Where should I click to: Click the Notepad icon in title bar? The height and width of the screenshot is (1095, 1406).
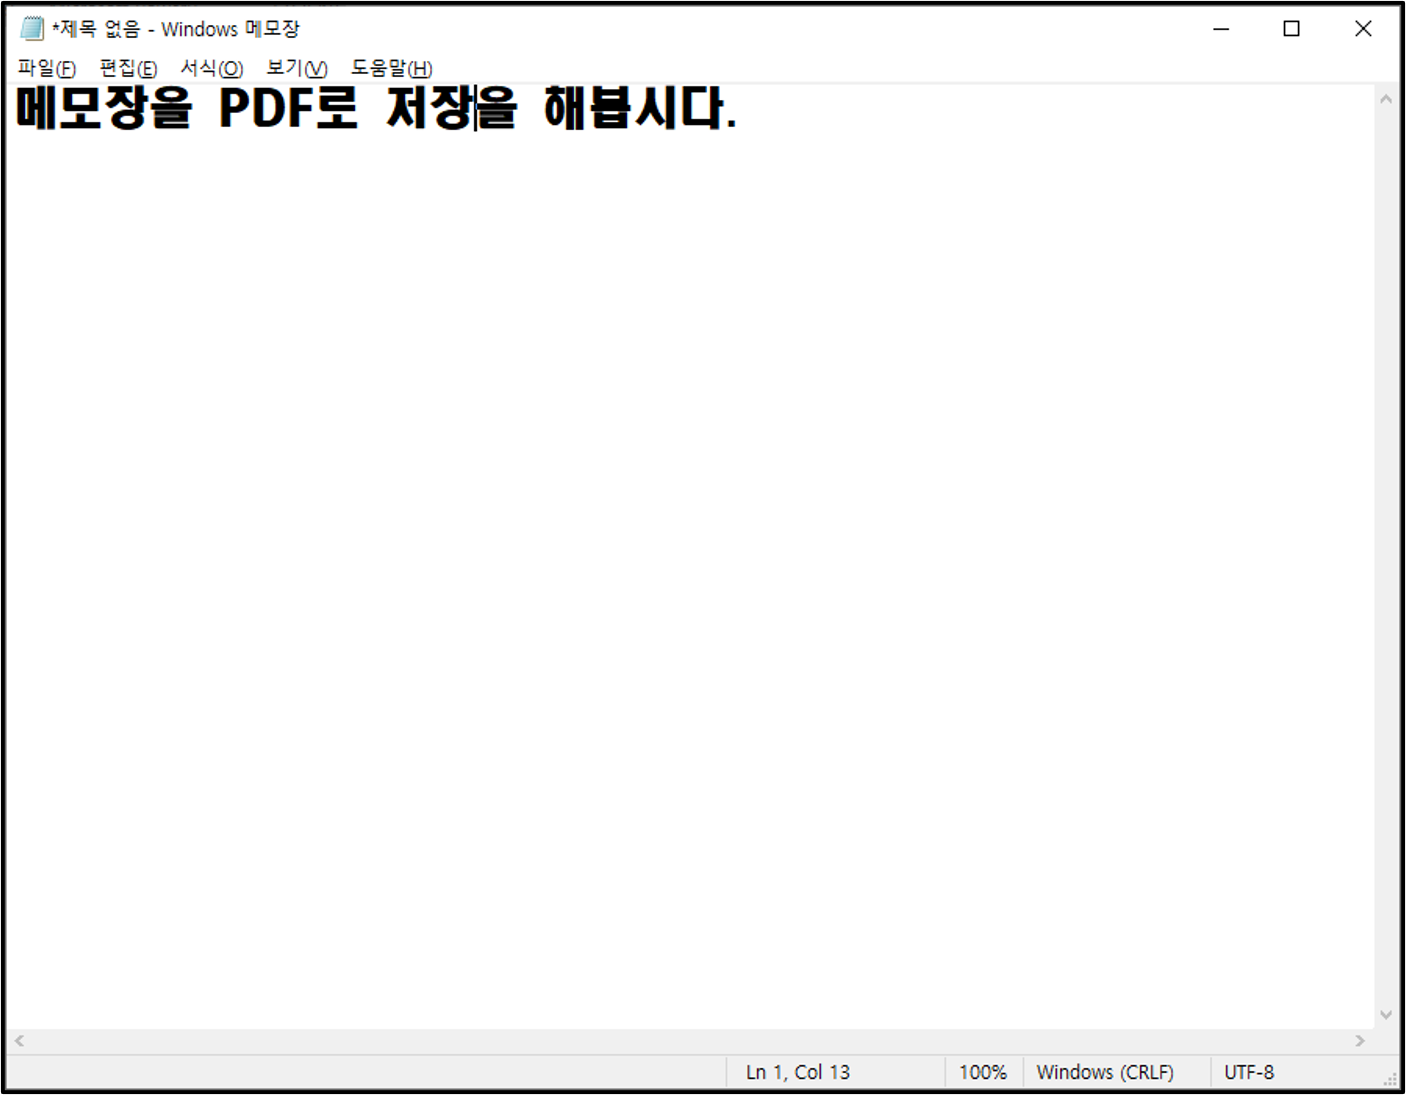[32, 29]
